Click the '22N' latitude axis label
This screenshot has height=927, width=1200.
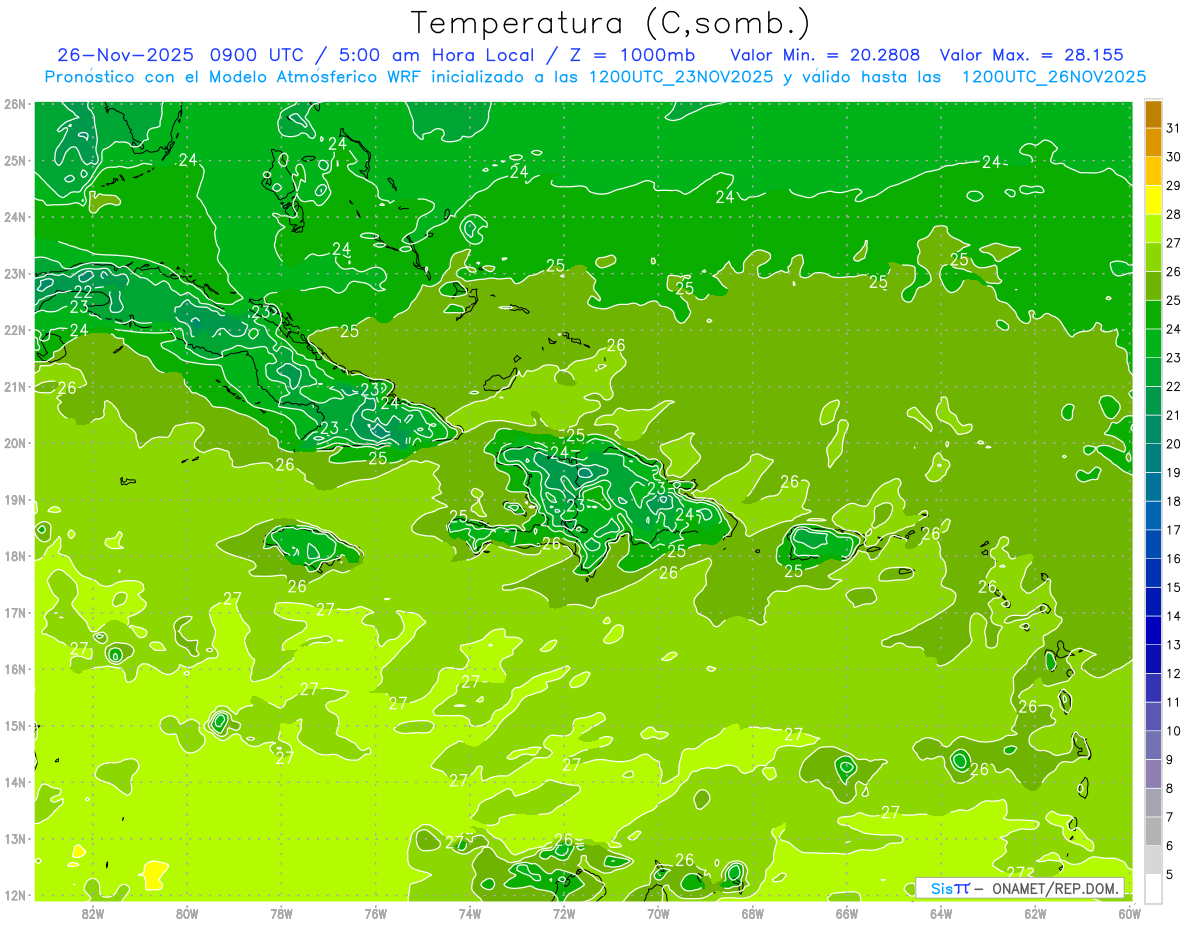[15, 330]
